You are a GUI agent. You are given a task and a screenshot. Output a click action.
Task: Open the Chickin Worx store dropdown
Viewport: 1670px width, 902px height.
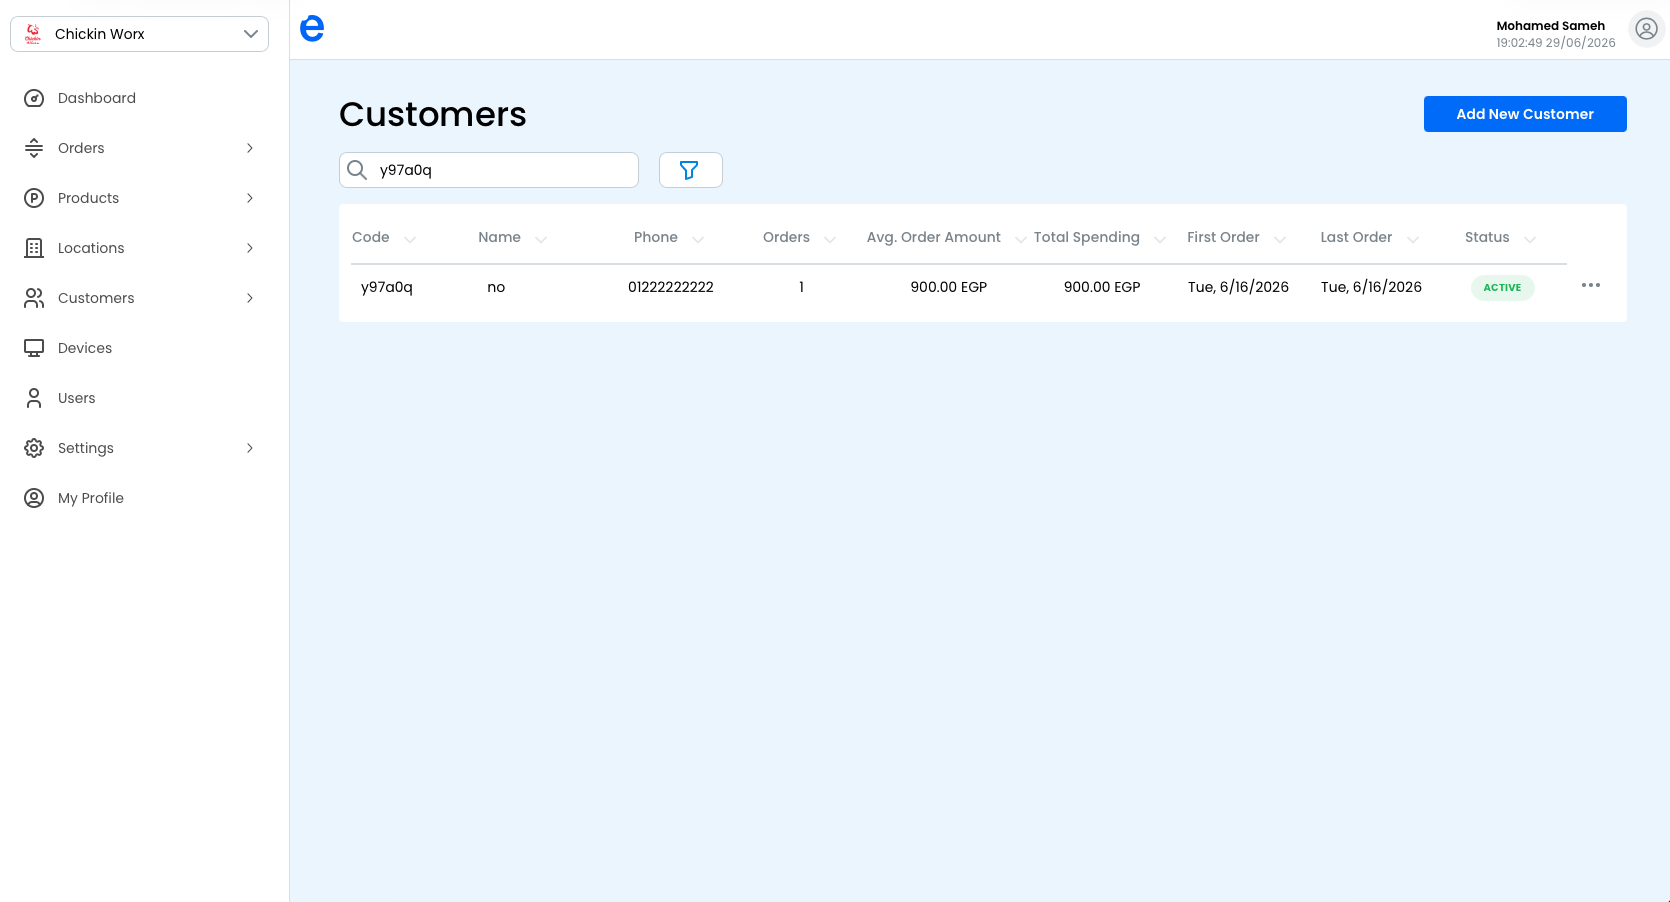139,34
